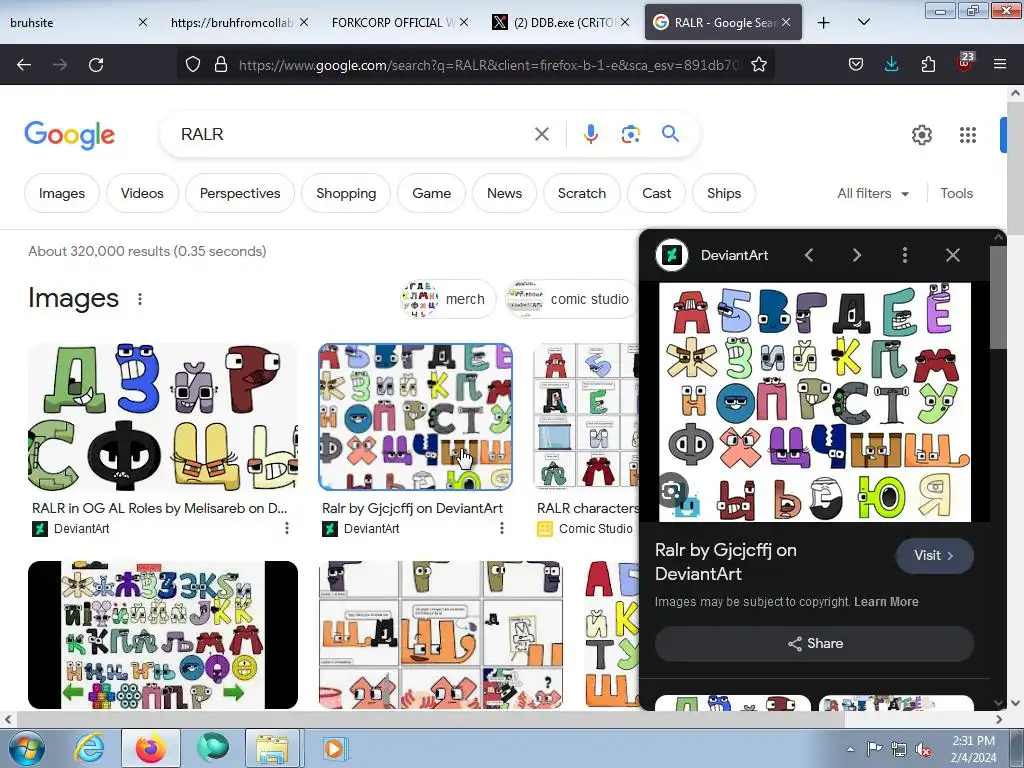Screen dimensions: 1024x768
Task: Click the comic studio image chip
Action: coord(571,299)
